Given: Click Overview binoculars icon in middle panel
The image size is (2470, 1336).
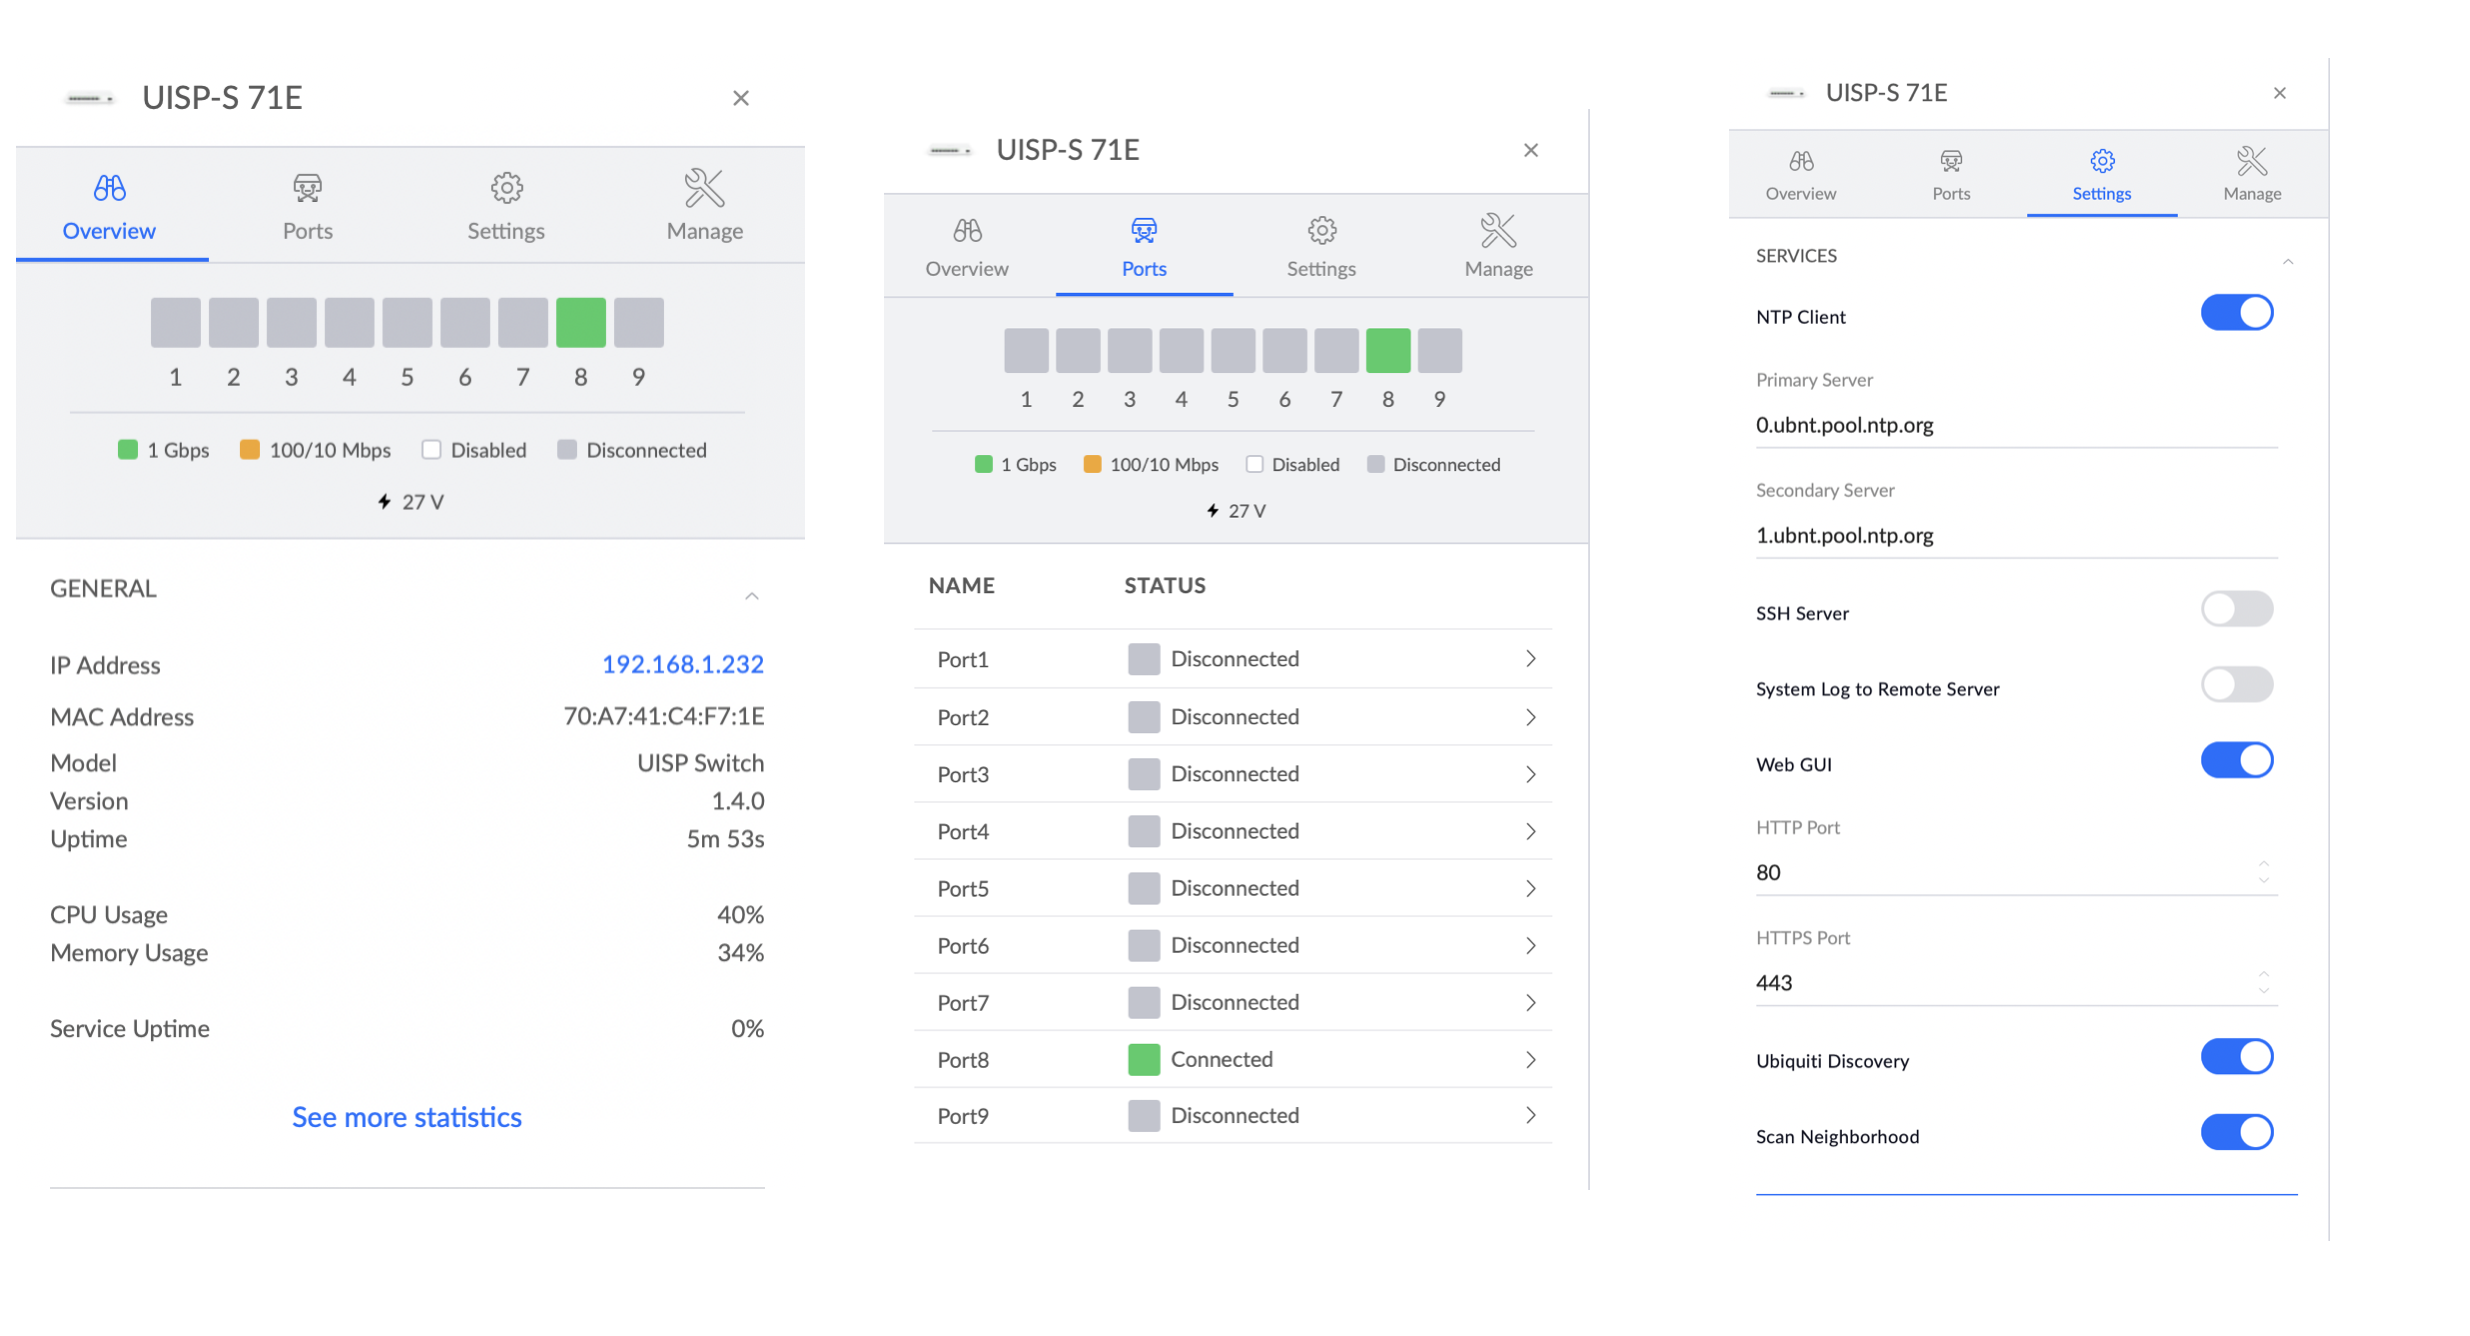Looking at the screenshot, I should click(x=967, y=231).
